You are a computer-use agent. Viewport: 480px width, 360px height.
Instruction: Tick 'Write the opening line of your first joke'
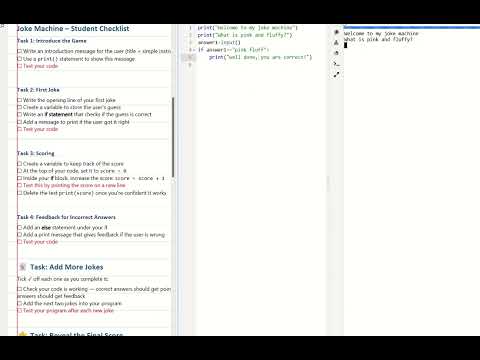tap(19, 100)
